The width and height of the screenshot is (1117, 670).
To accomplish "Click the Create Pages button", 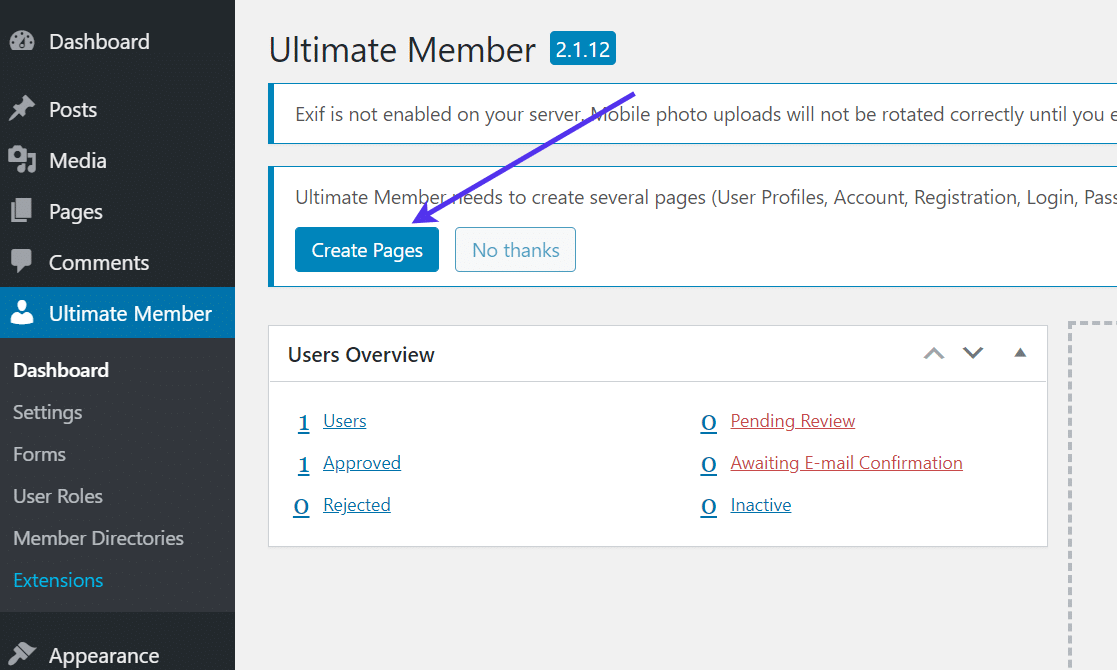I will pyautogui.click(x=366, y=249).
